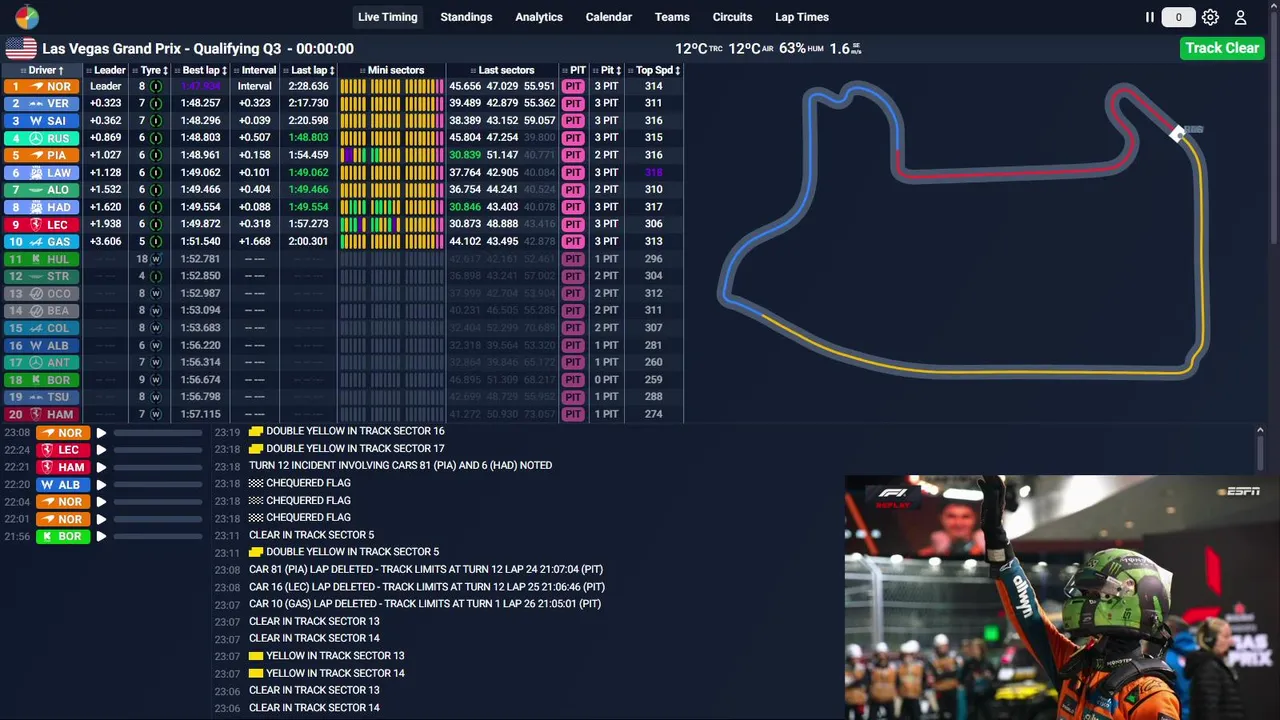Viewport: 1280px width, 720px height.
Task: Click the pink PIT badge in GAS's row
Action: pos(572,241)
